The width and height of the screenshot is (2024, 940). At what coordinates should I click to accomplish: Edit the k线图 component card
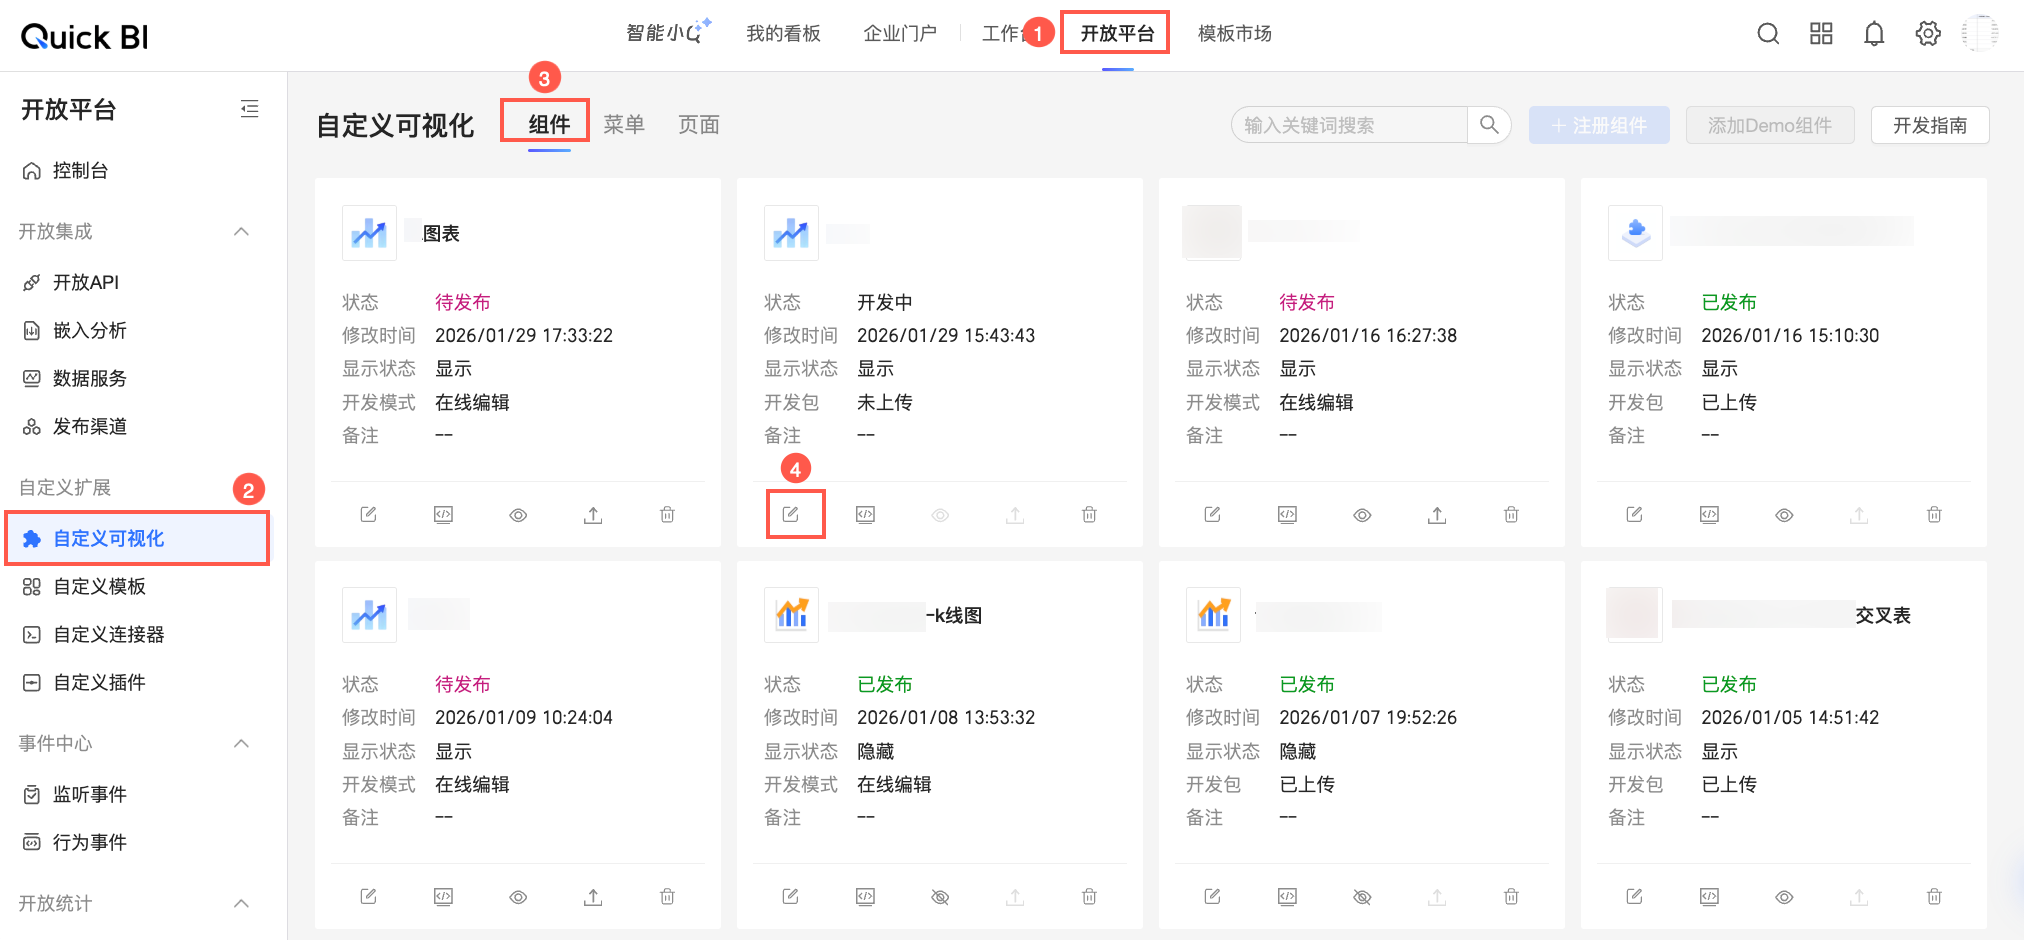tap(790, 896)
